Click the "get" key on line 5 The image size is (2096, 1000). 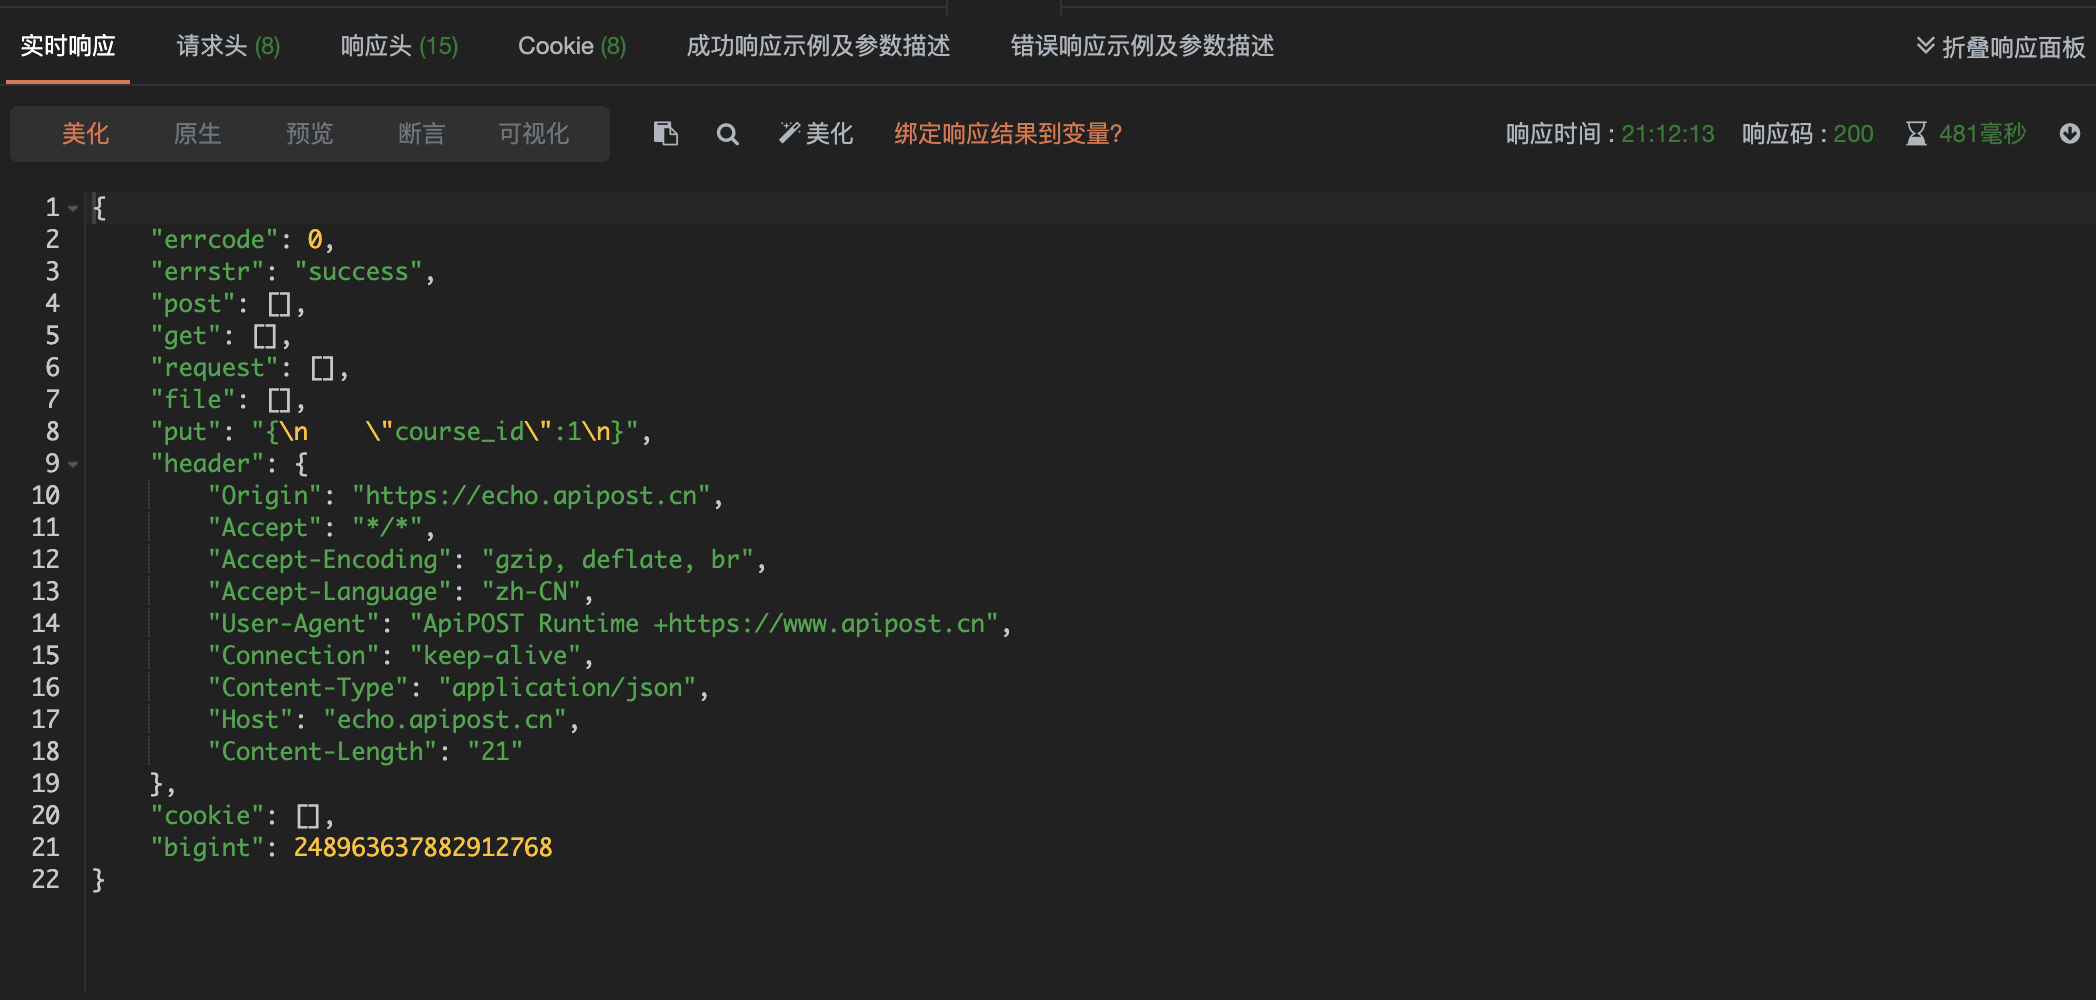[x=185, y=336]
